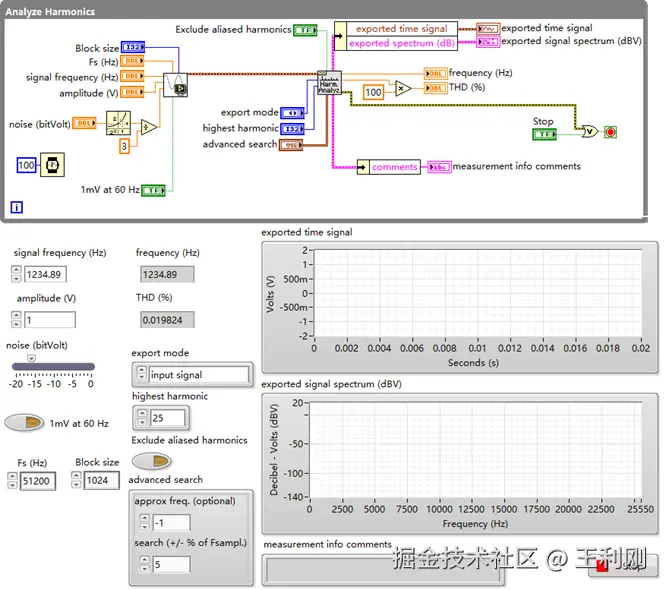Click the loop stop condition terminal
This screenshot has height=590, width=666.
610,132
